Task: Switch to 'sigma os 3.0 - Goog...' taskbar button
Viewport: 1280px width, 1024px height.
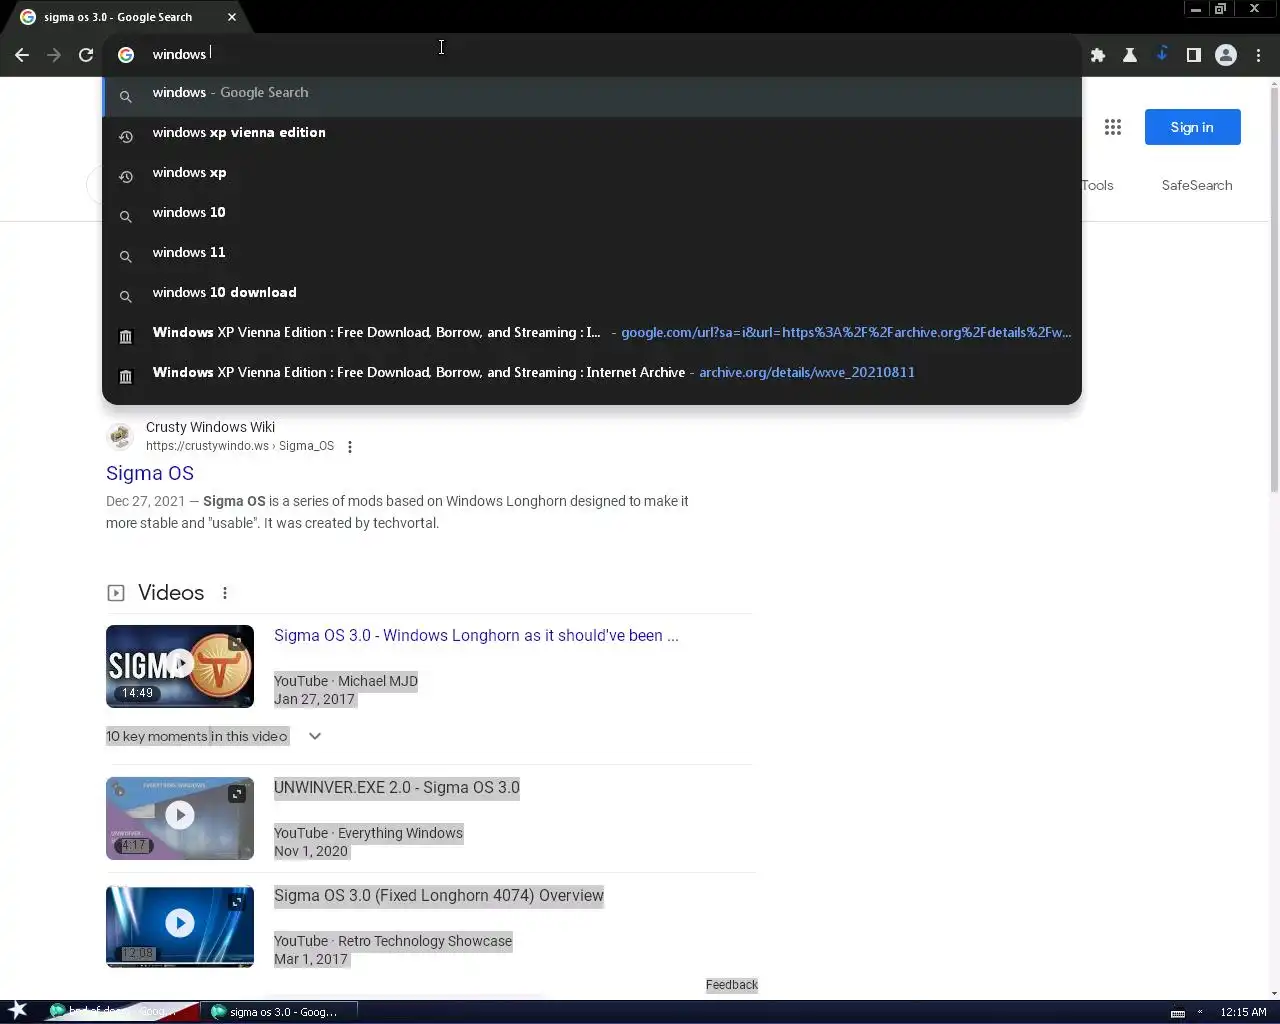Action: pos(278,1012)
